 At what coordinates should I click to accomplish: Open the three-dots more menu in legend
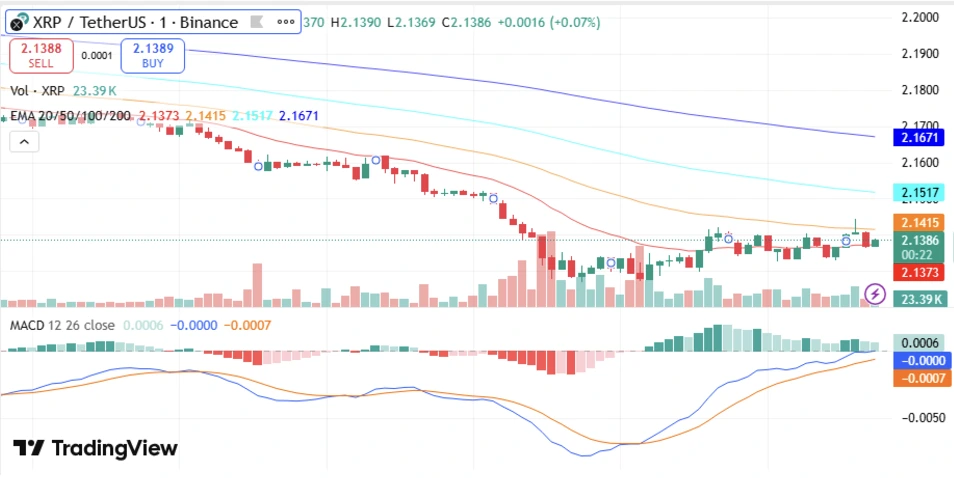(x=285, y=22)
